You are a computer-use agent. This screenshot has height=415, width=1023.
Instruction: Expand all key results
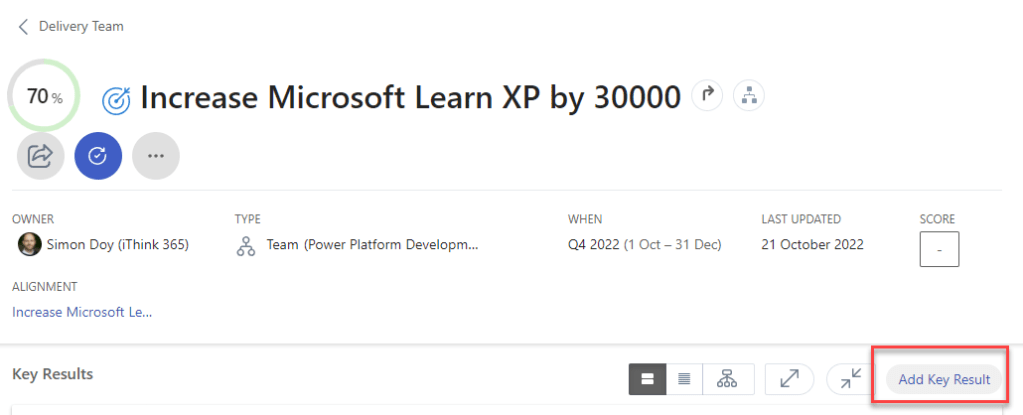789,379
